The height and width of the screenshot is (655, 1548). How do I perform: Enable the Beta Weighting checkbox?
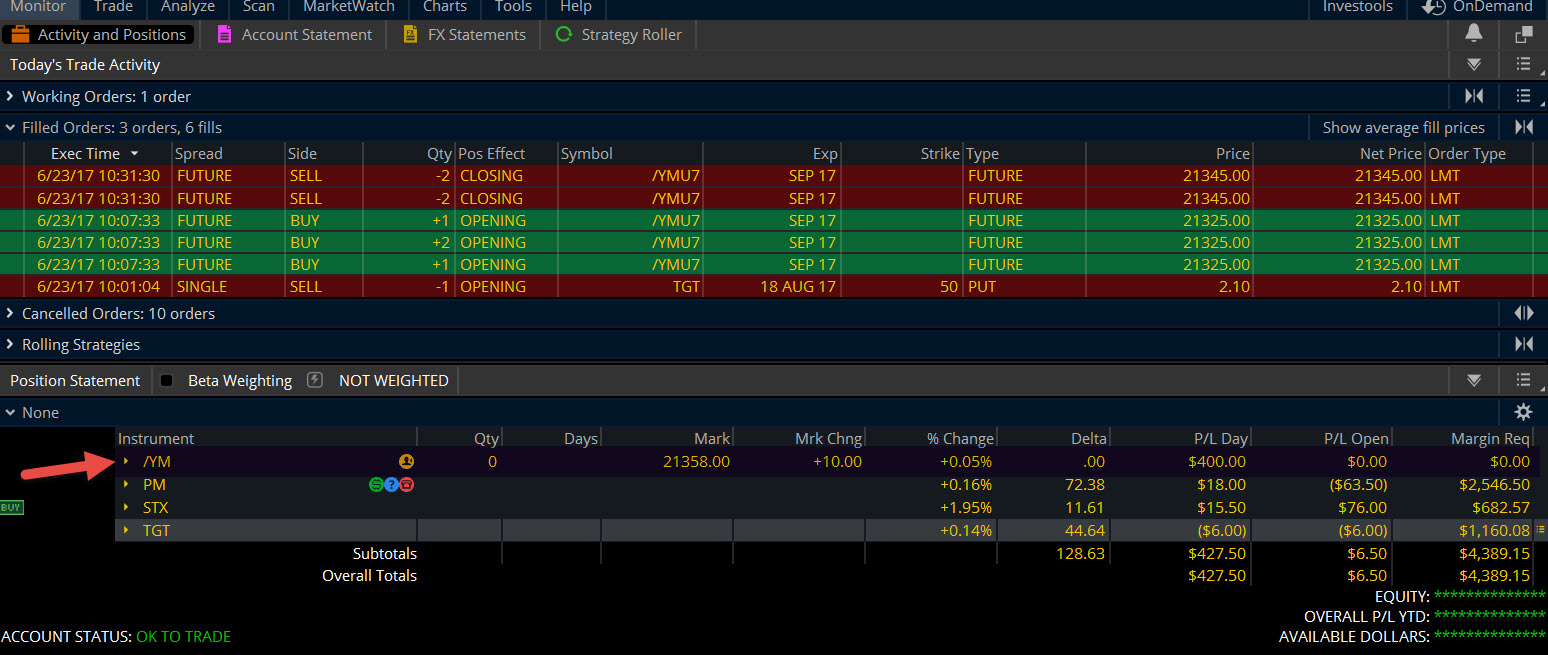coord(167,380)
